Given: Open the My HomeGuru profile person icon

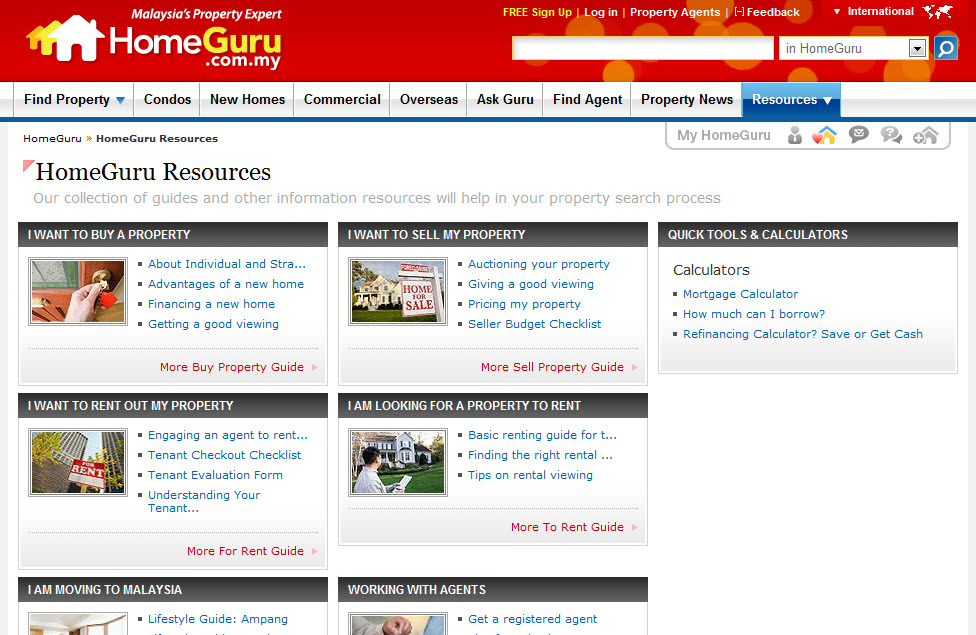Looking at the screenshot, I should pyautogui.click(x=795, y=136).
